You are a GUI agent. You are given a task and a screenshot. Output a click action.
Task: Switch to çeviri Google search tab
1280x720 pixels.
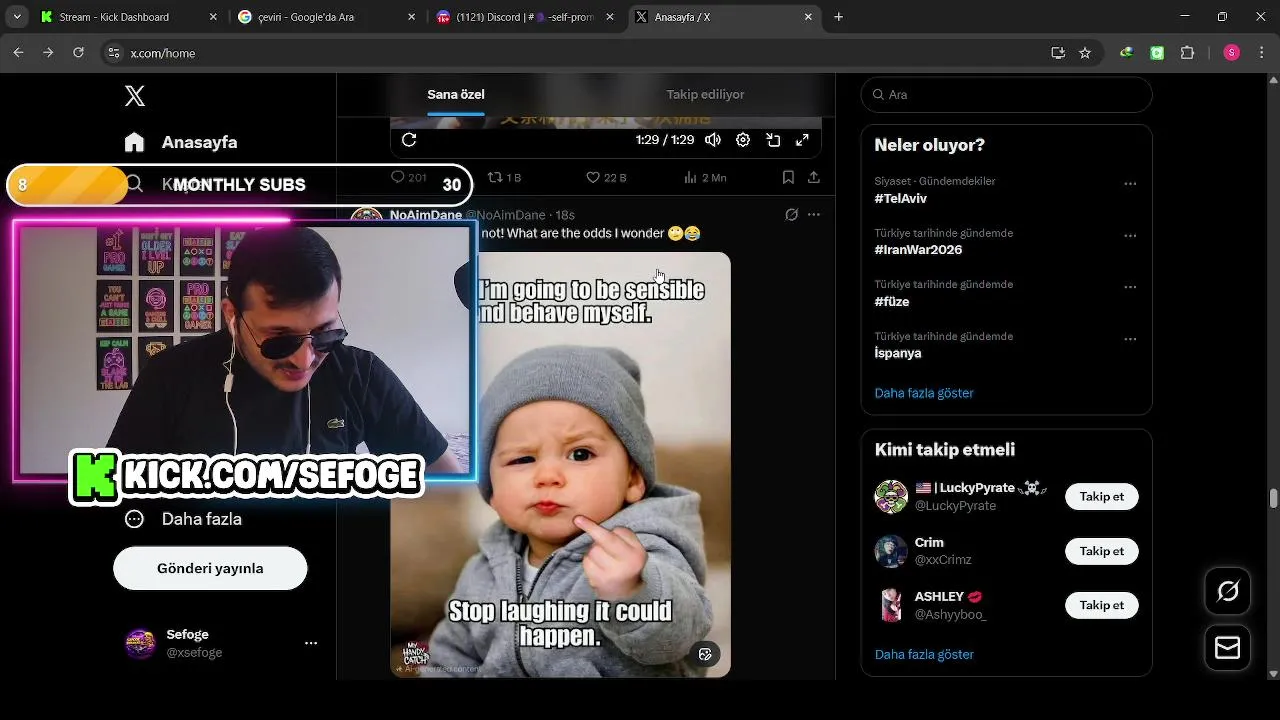click(x=328, y=17)
